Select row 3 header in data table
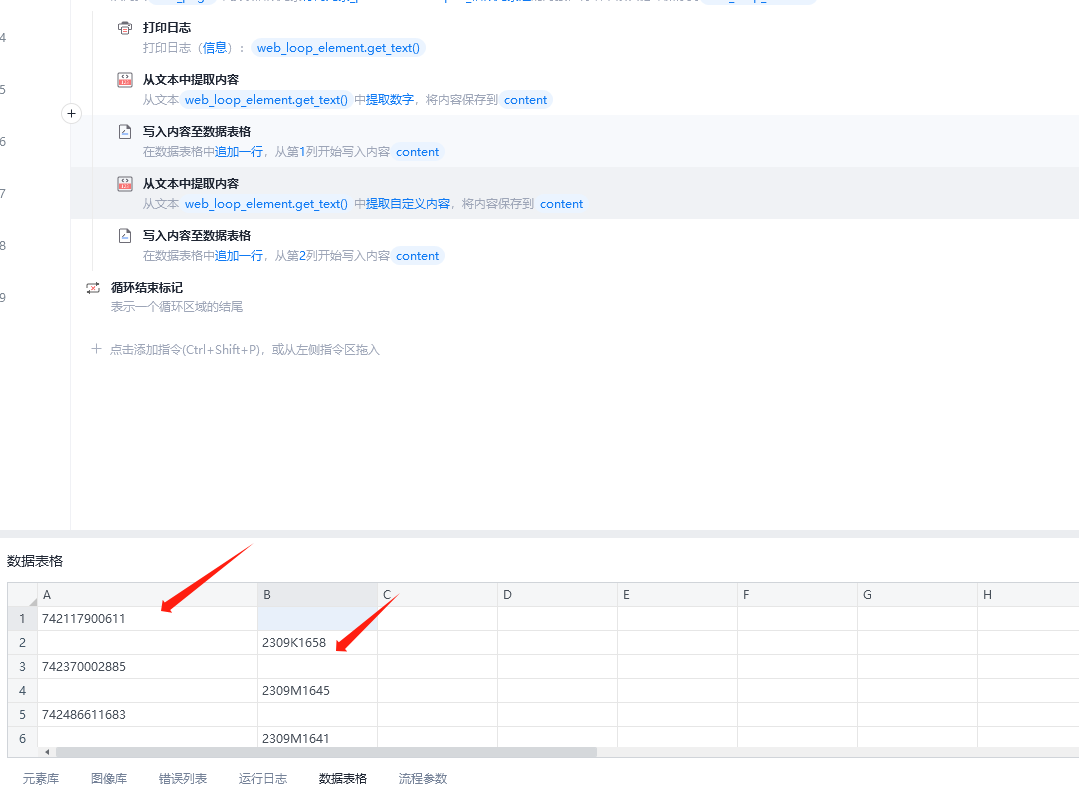The image size is (1079, 791). pyautogui.click(x=23, y=666)
